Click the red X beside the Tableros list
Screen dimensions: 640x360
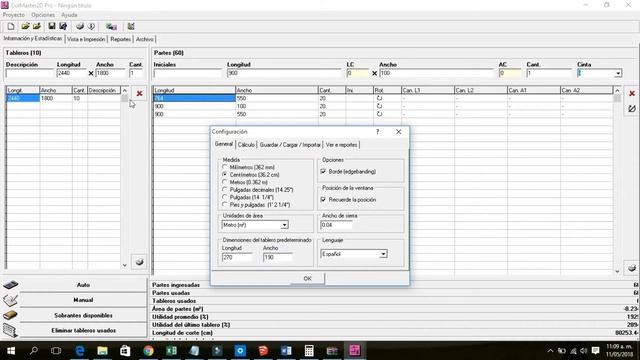pos(139,93)
